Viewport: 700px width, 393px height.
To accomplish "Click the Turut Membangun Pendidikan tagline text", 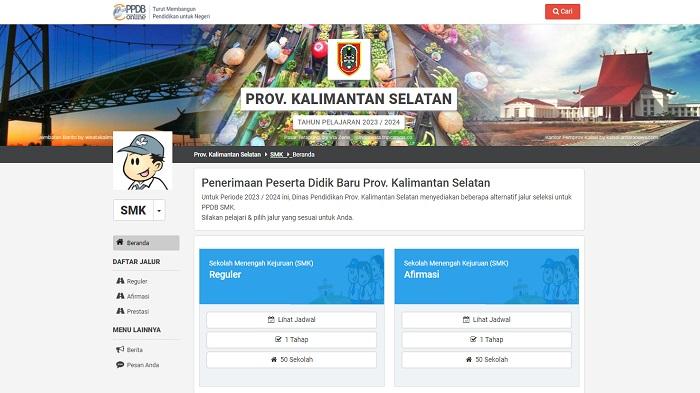I will click(181, 13).
